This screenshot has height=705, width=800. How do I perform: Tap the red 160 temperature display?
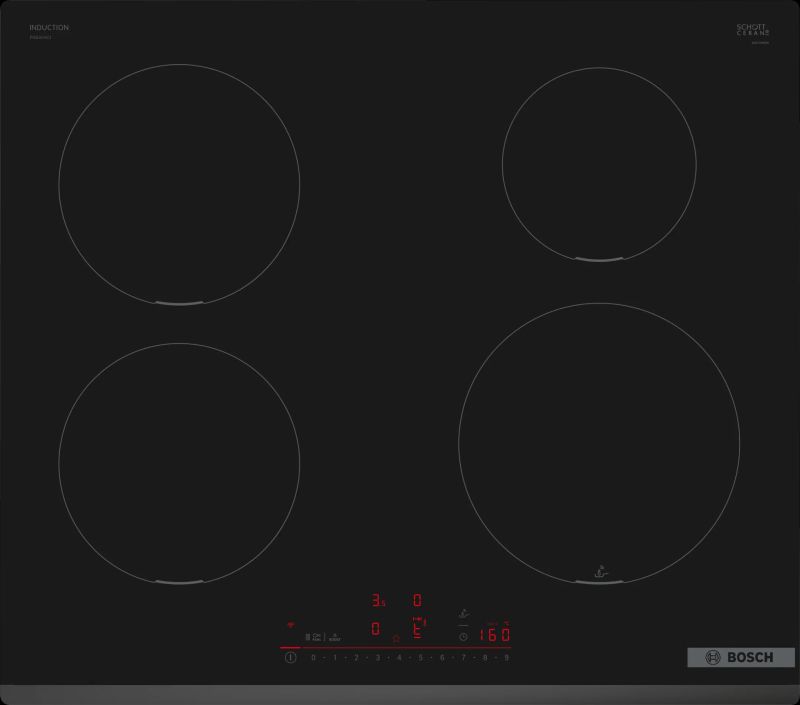pyautogui.click(x=494, y=635)
